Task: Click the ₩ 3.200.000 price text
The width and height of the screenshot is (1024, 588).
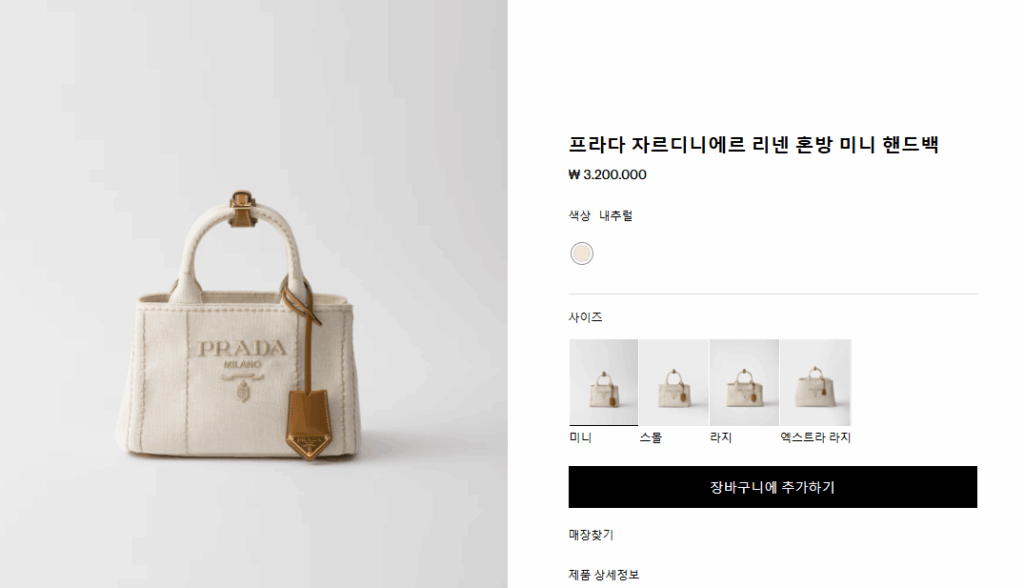Action: coord(607,174)
